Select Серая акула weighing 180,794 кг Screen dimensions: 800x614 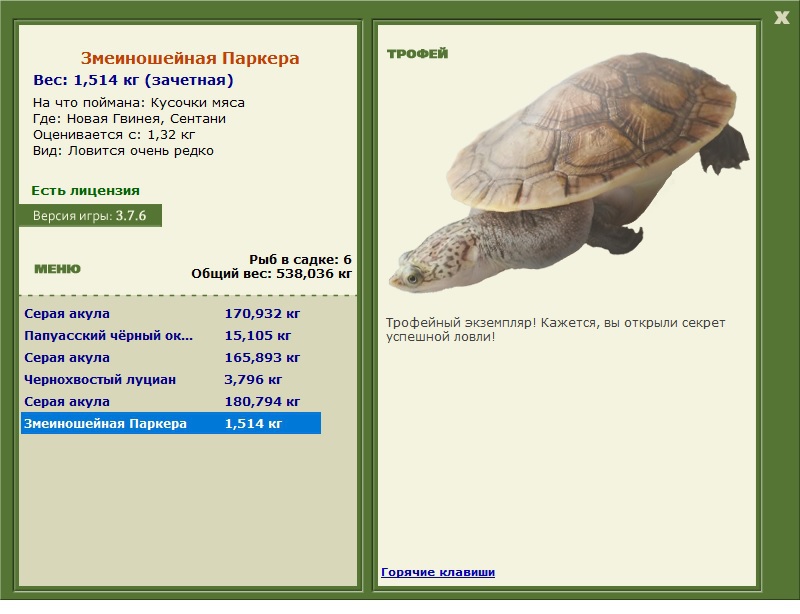pyautogui.click(x=171, y=401)
